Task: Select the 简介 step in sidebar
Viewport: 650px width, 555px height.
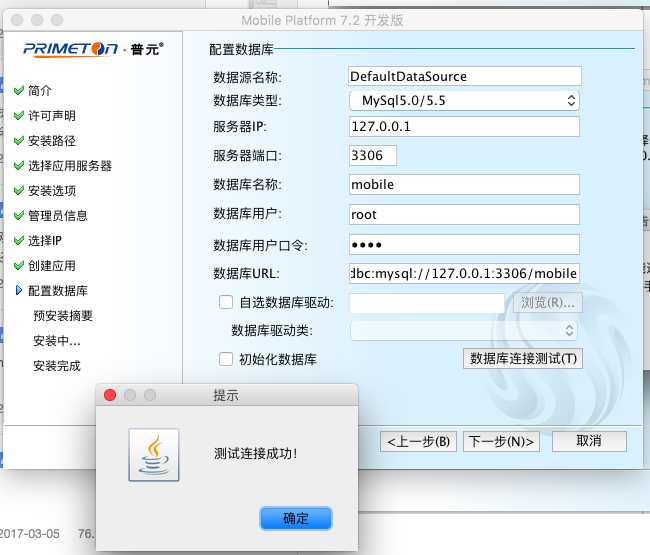Action: click(x=40, y=90)
